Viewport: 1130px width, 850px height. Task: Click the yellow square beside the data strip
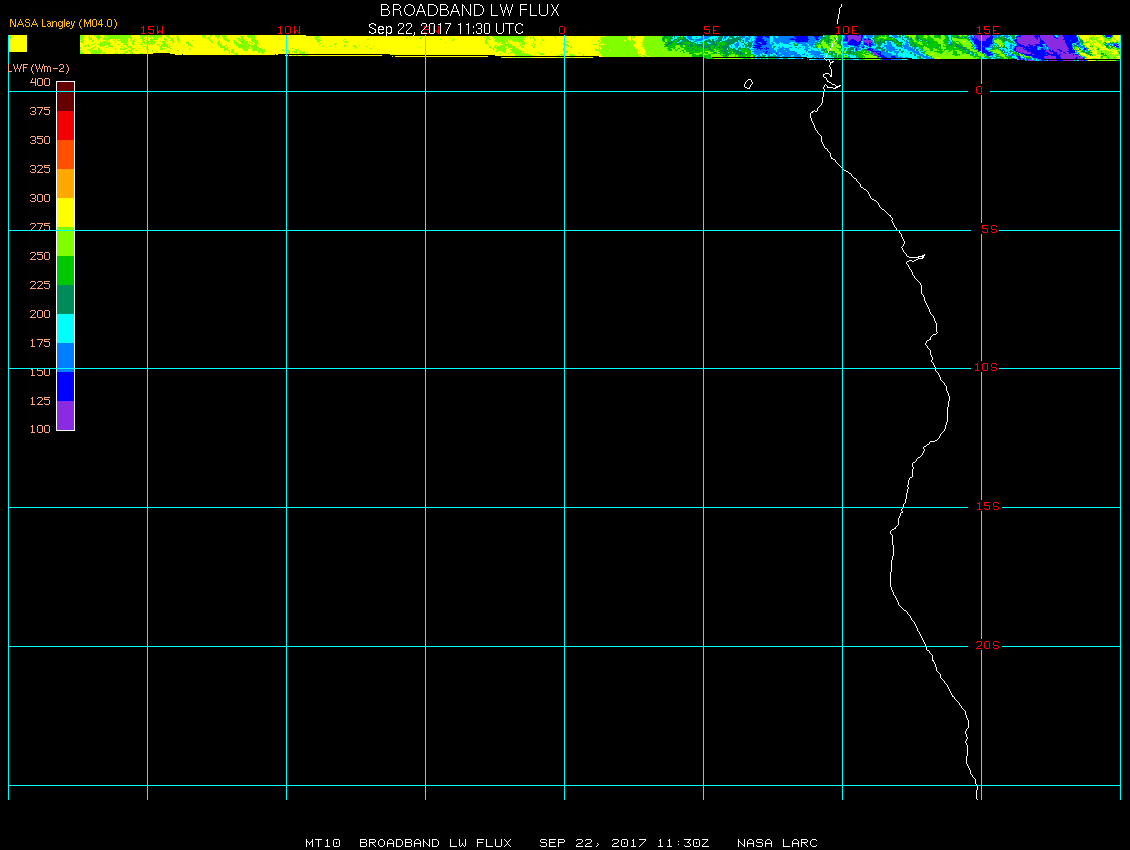tap(18, 43)
